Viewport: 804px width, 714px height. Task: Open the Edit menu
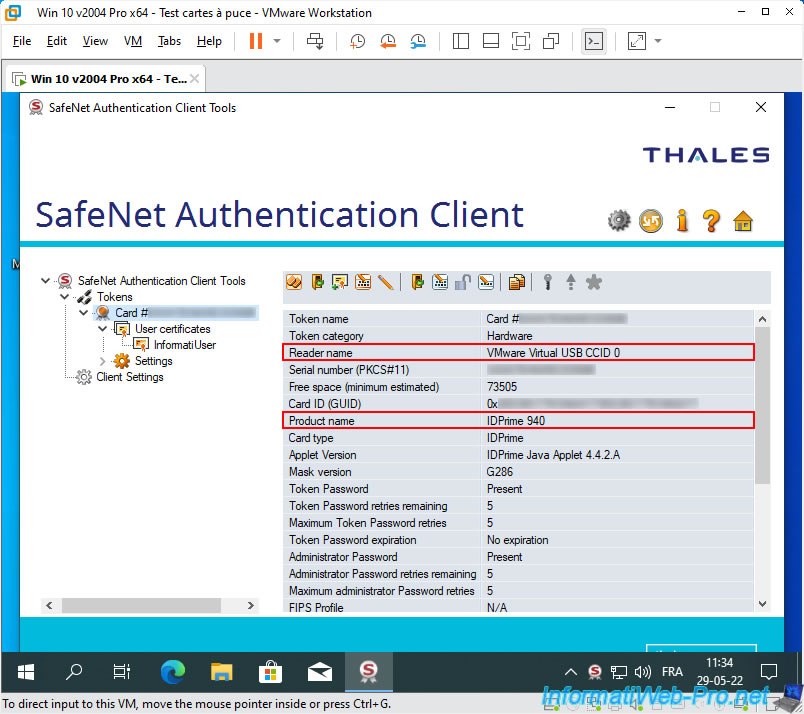point(56,41)
